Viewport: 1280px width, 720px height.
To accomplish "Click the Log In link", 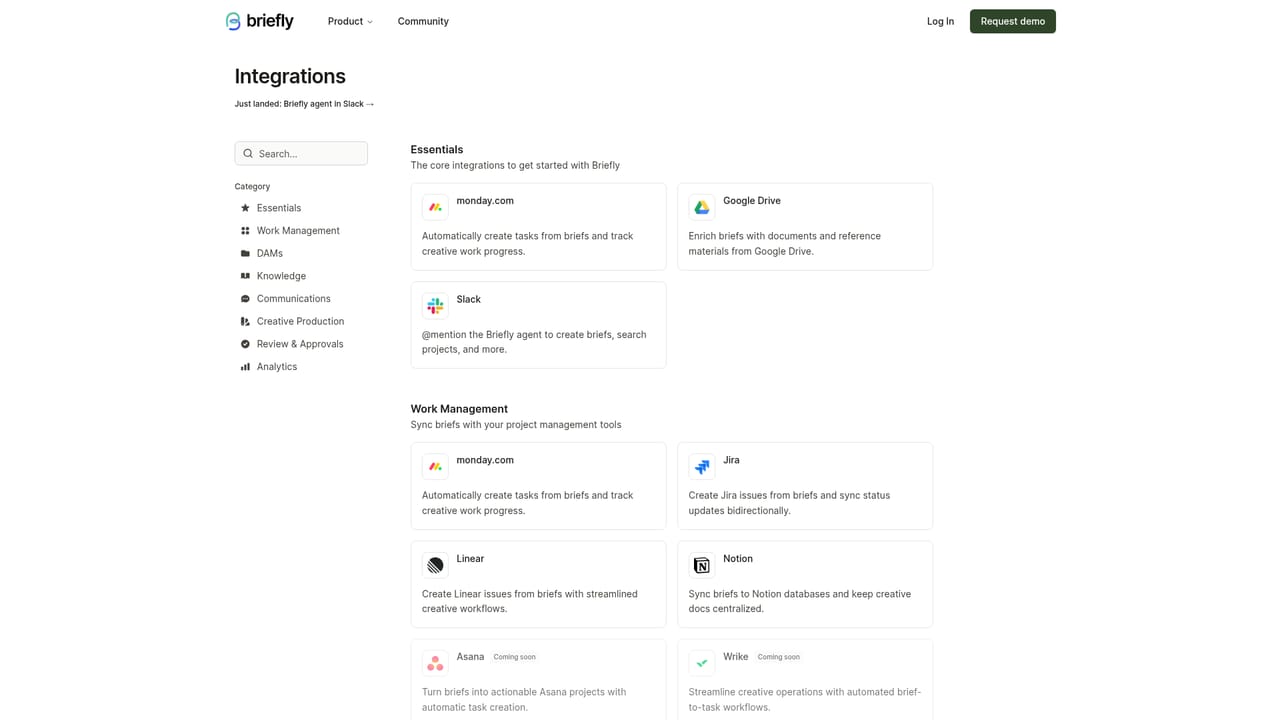I will click(x=940, y=21).
